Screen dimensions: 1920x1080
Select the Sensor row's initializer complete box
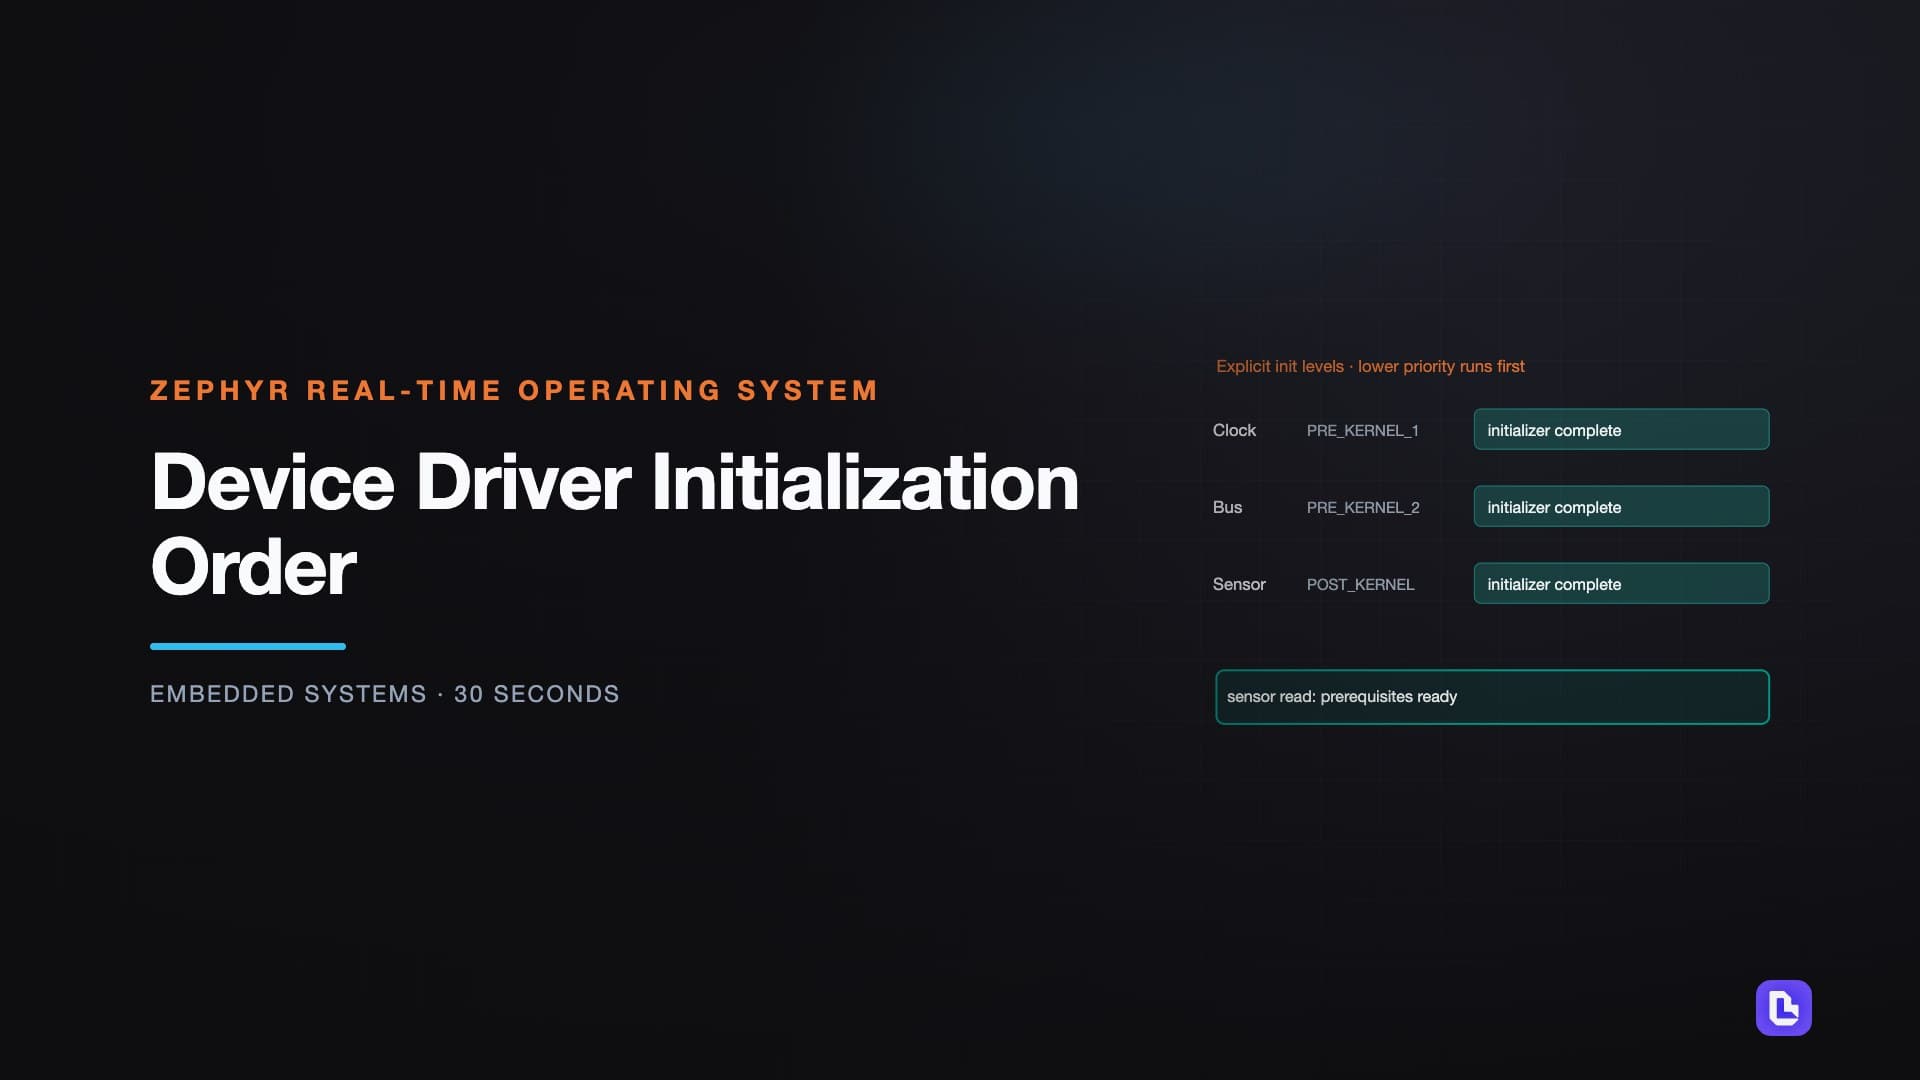pos(1621,583)
